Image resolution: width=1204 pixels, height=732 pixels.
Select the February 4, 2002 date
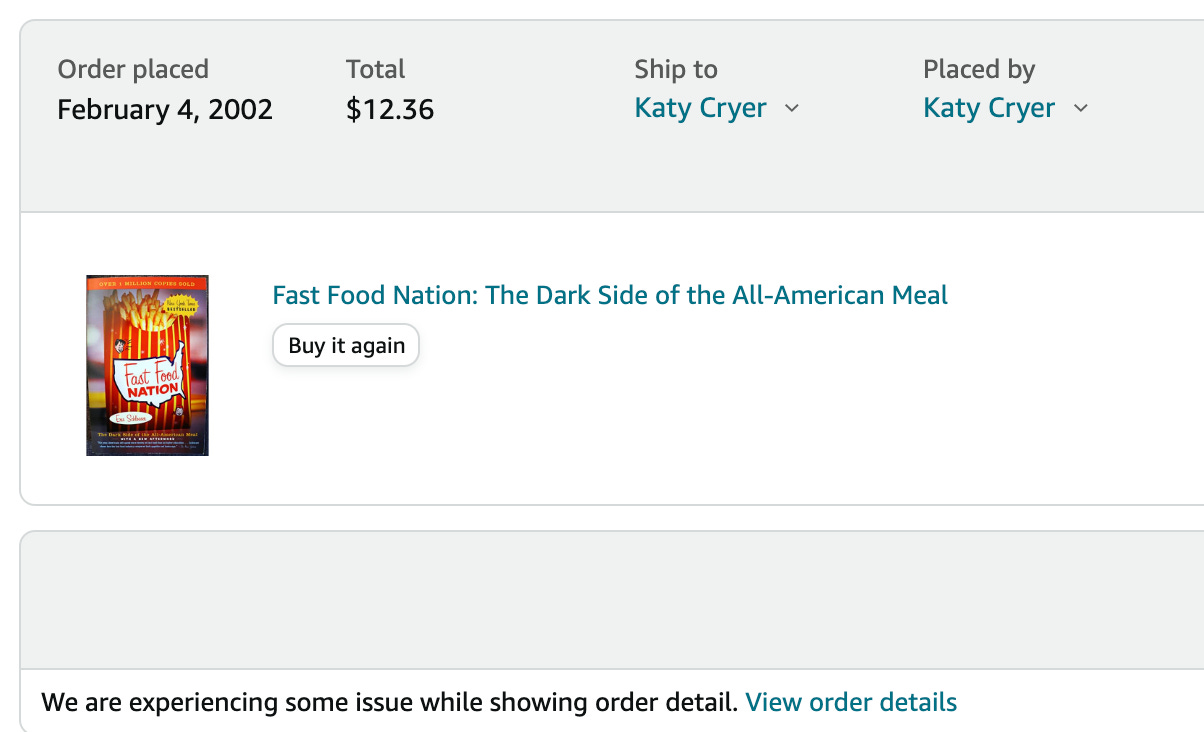165,109
